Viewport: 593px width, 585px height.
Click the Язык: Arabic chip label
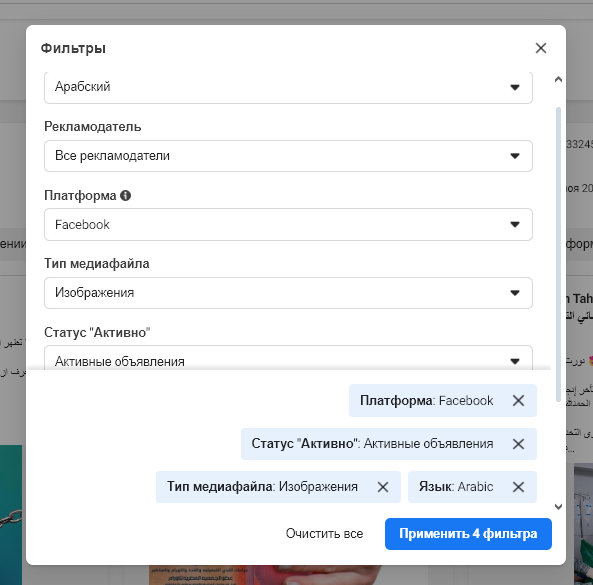click(x=456, y=487)
